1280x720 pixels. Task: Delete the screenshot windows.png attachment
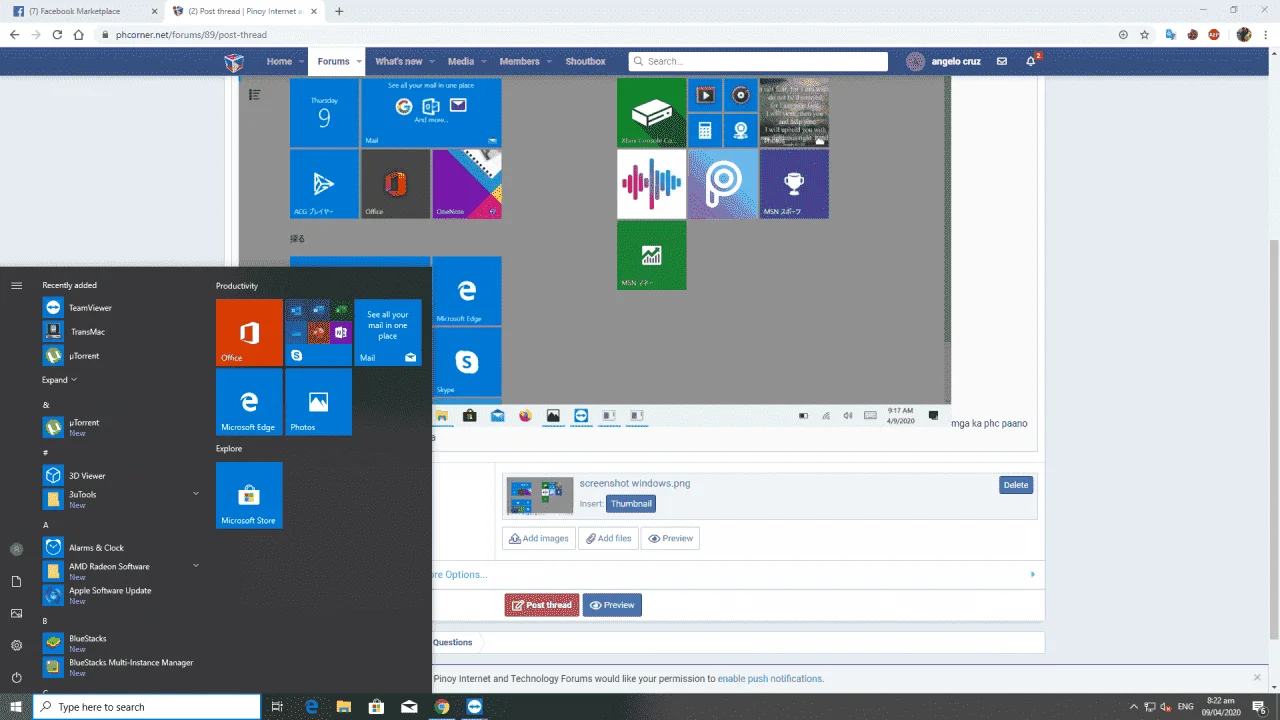coord(1016,485)
